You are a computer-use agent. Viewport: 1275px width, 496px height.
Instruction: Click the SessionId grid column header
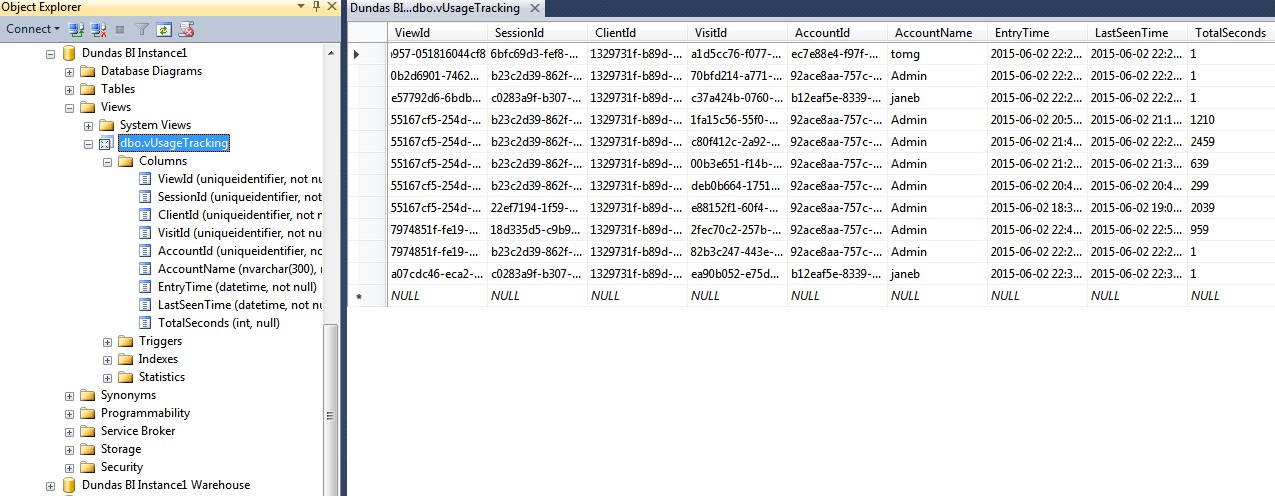(537, 33)
